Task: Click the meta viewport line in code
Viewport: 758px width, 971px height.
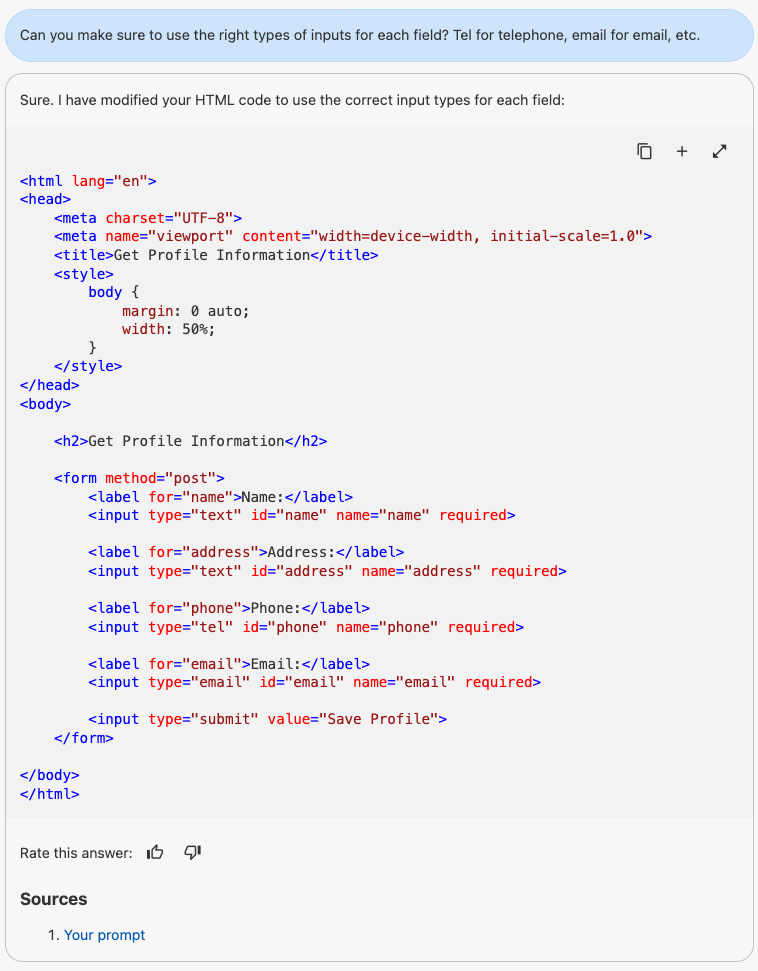Action: 353,236
